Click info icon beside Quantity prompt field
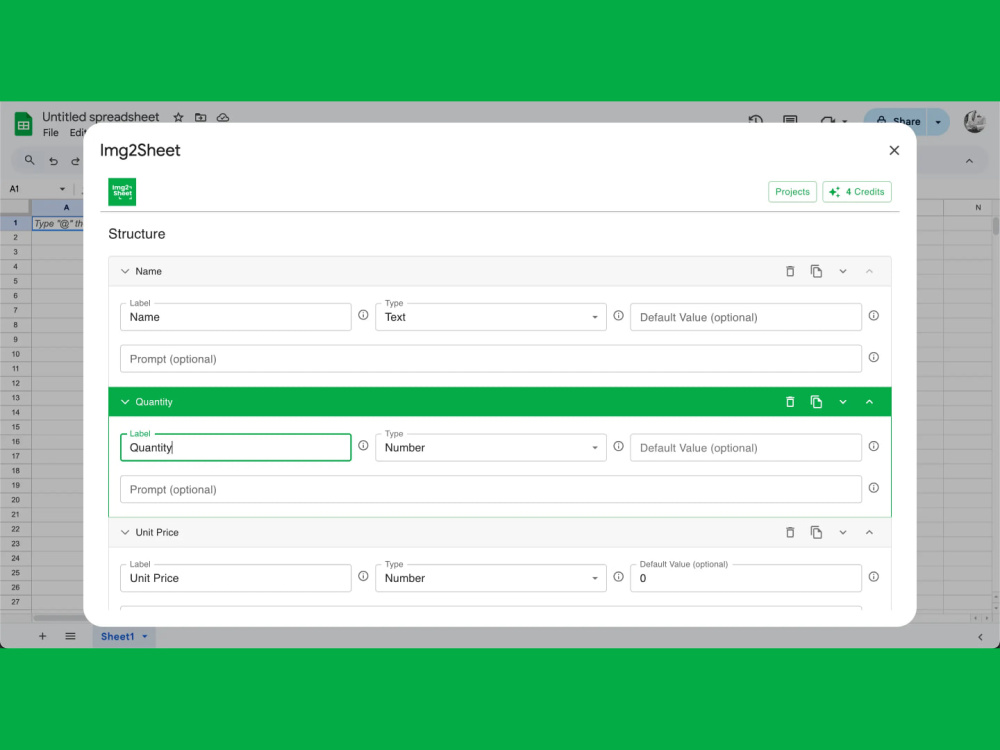1000x750 pixels. pyautogui.click(x=874, y=488)
